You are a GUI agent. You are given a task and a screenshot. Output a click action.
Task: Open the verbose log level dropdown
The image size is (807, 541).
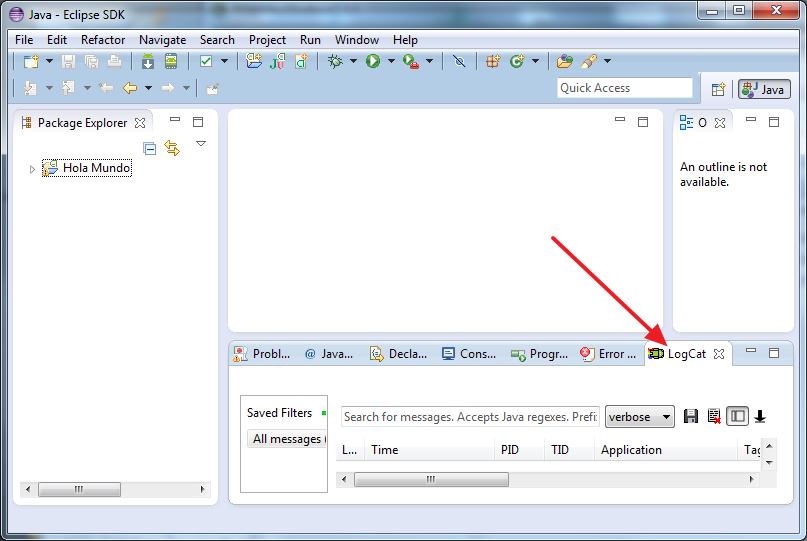coord(639,417)
